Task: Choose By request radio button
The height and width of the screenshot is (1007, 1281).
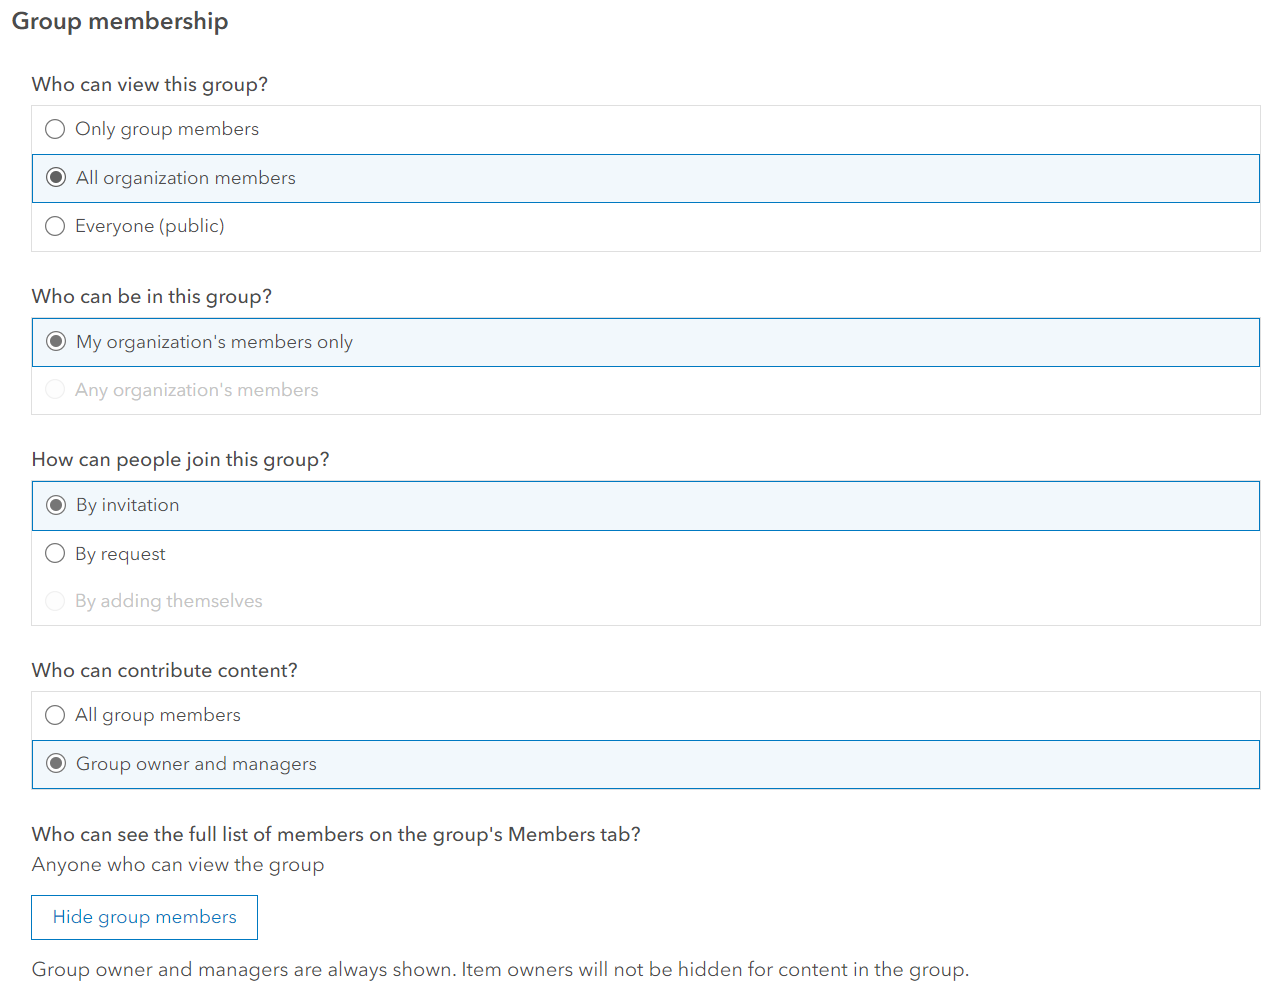Action: (55, 553)
